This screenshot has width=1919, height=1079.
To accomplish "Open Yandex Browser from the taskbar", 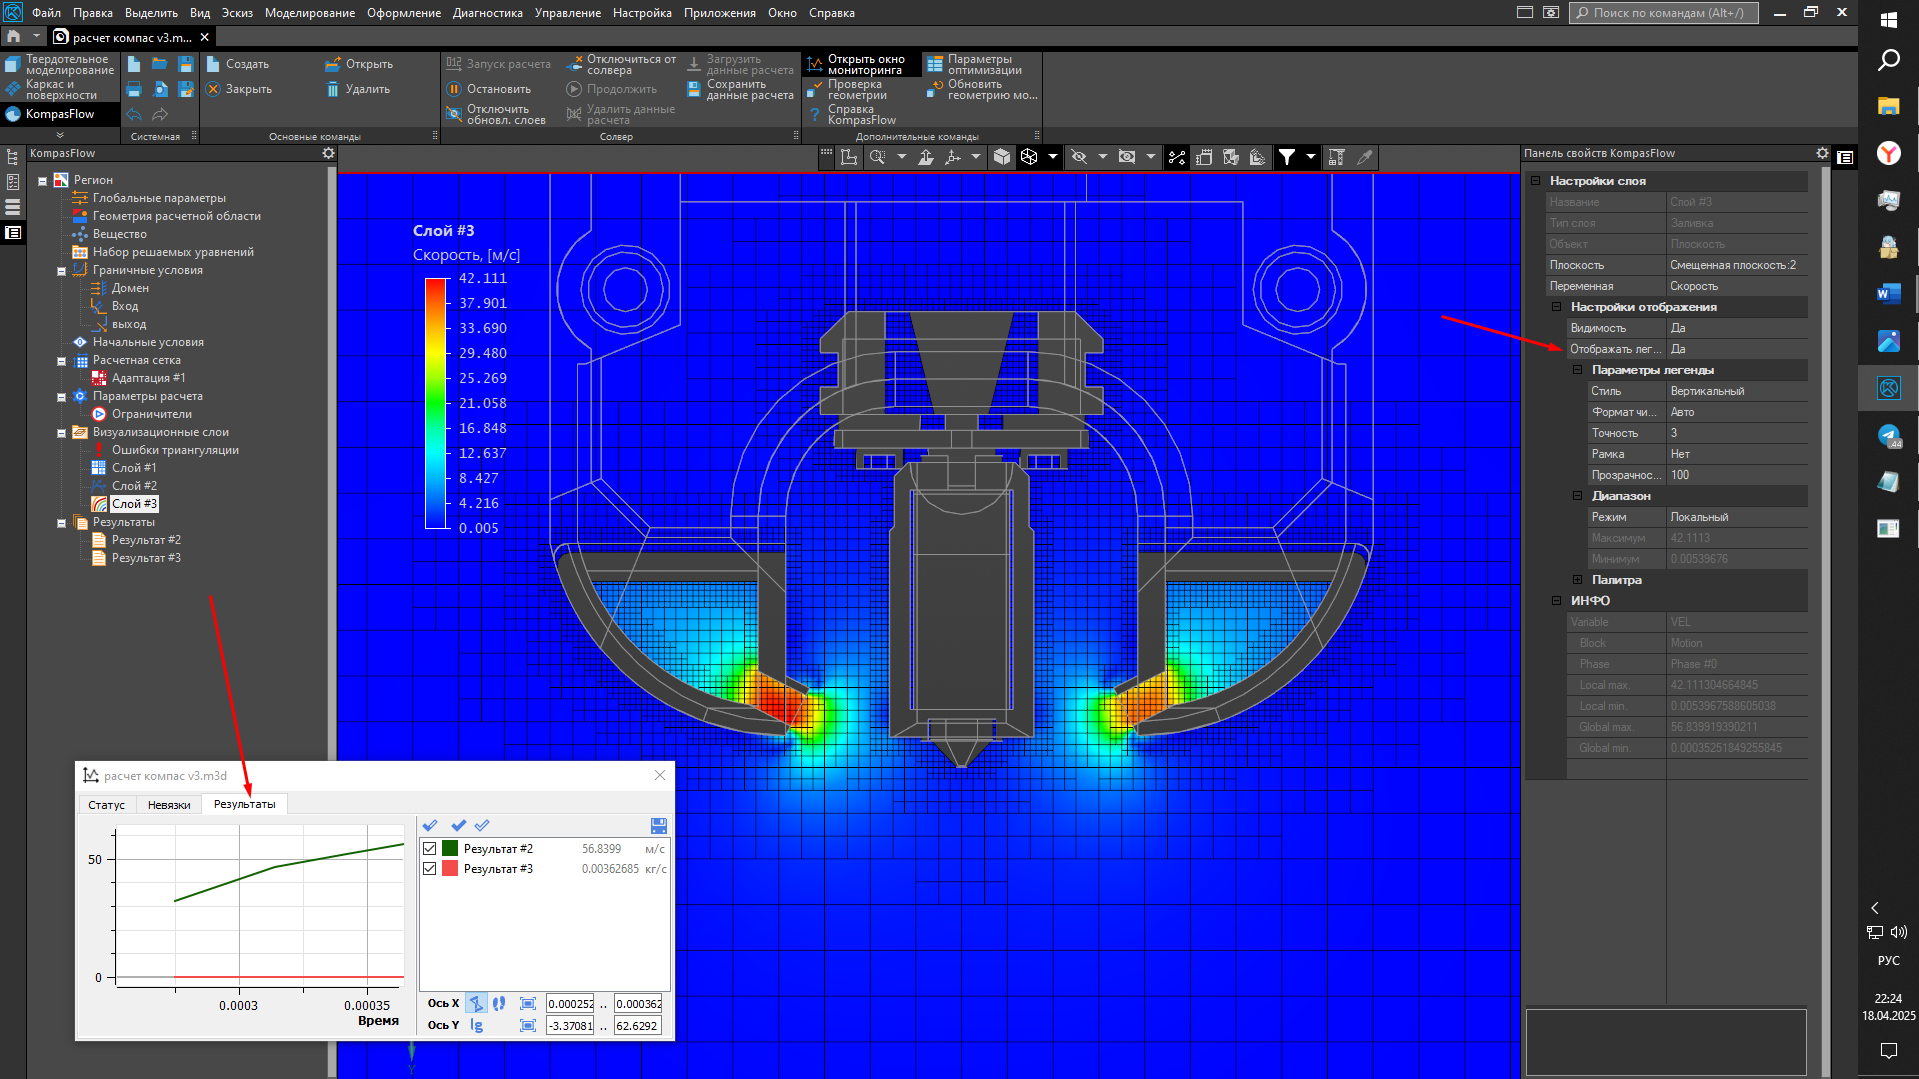I will pyautogui.click(x=1888, y=153).
